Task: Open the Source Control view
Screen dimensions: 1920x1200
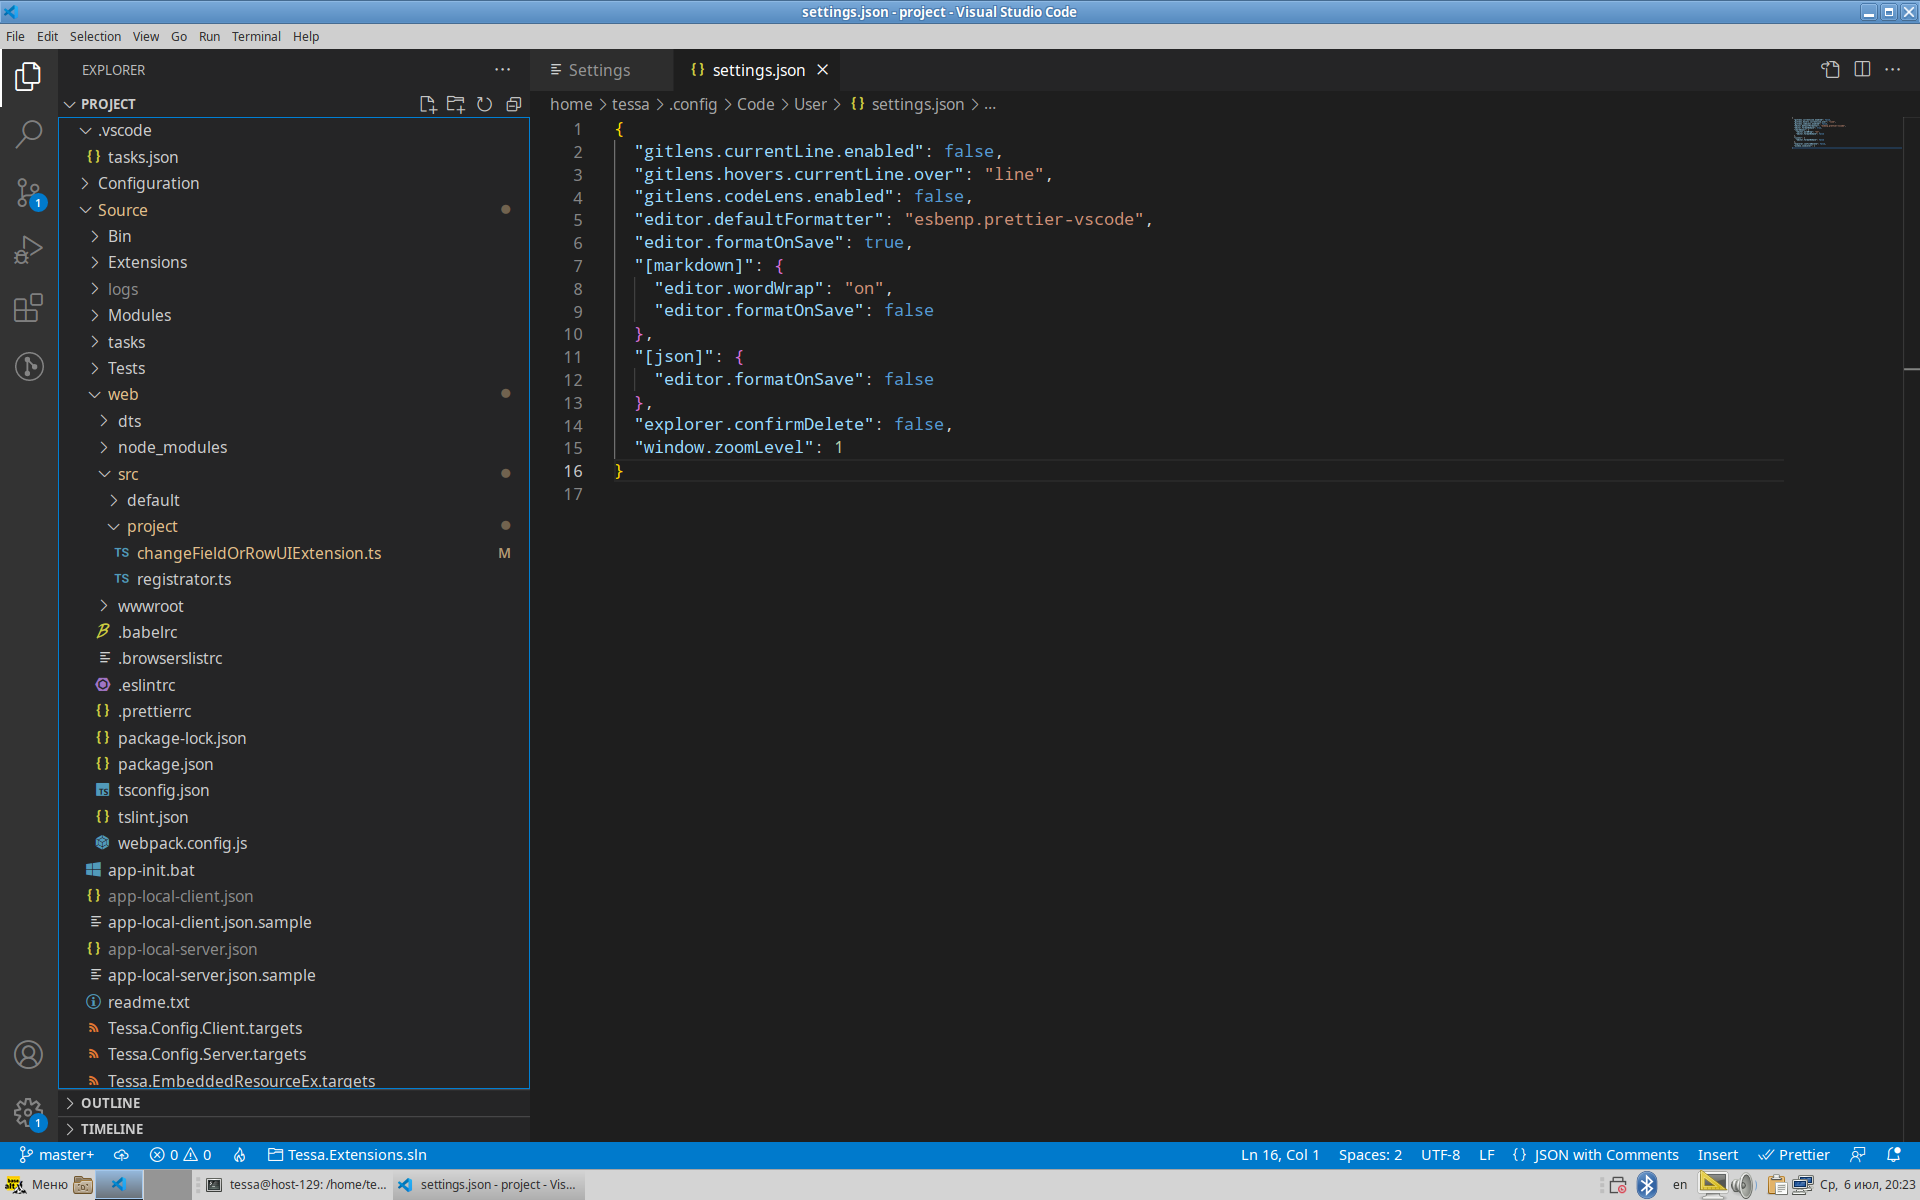Action: pos(29,191)
